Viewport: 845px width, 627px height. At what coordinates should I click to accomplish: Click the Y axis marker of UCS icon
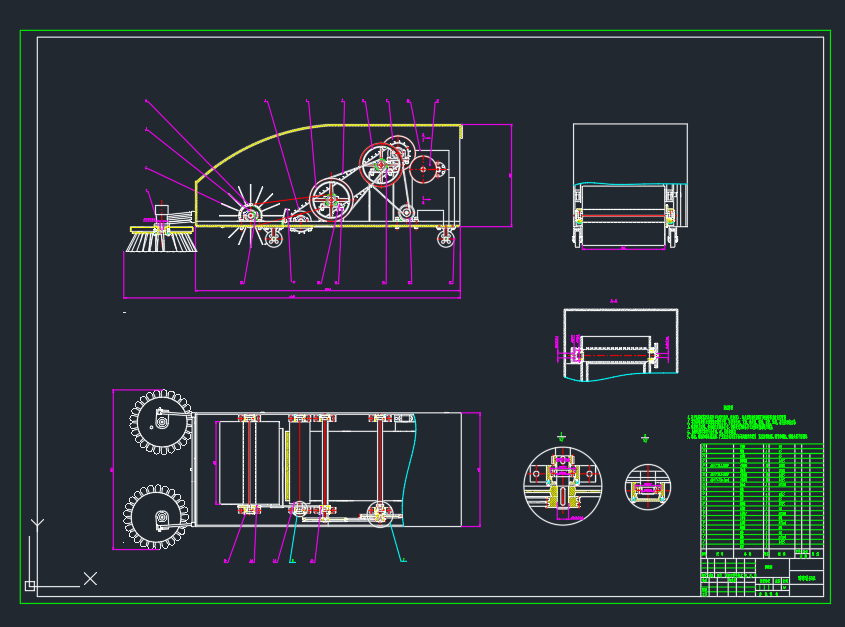click(37, 525)
